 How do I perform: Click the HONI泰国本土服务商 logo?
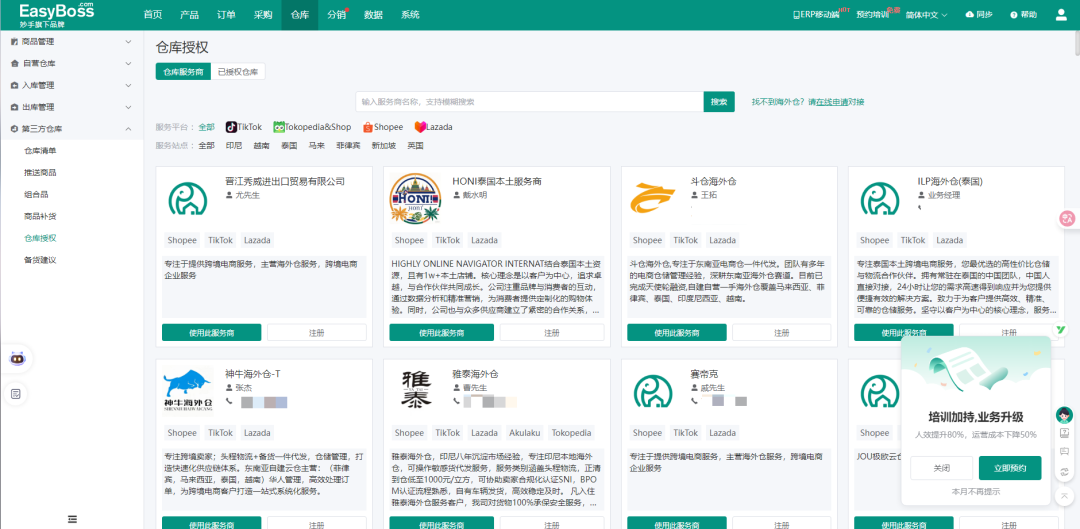(415, 198)
